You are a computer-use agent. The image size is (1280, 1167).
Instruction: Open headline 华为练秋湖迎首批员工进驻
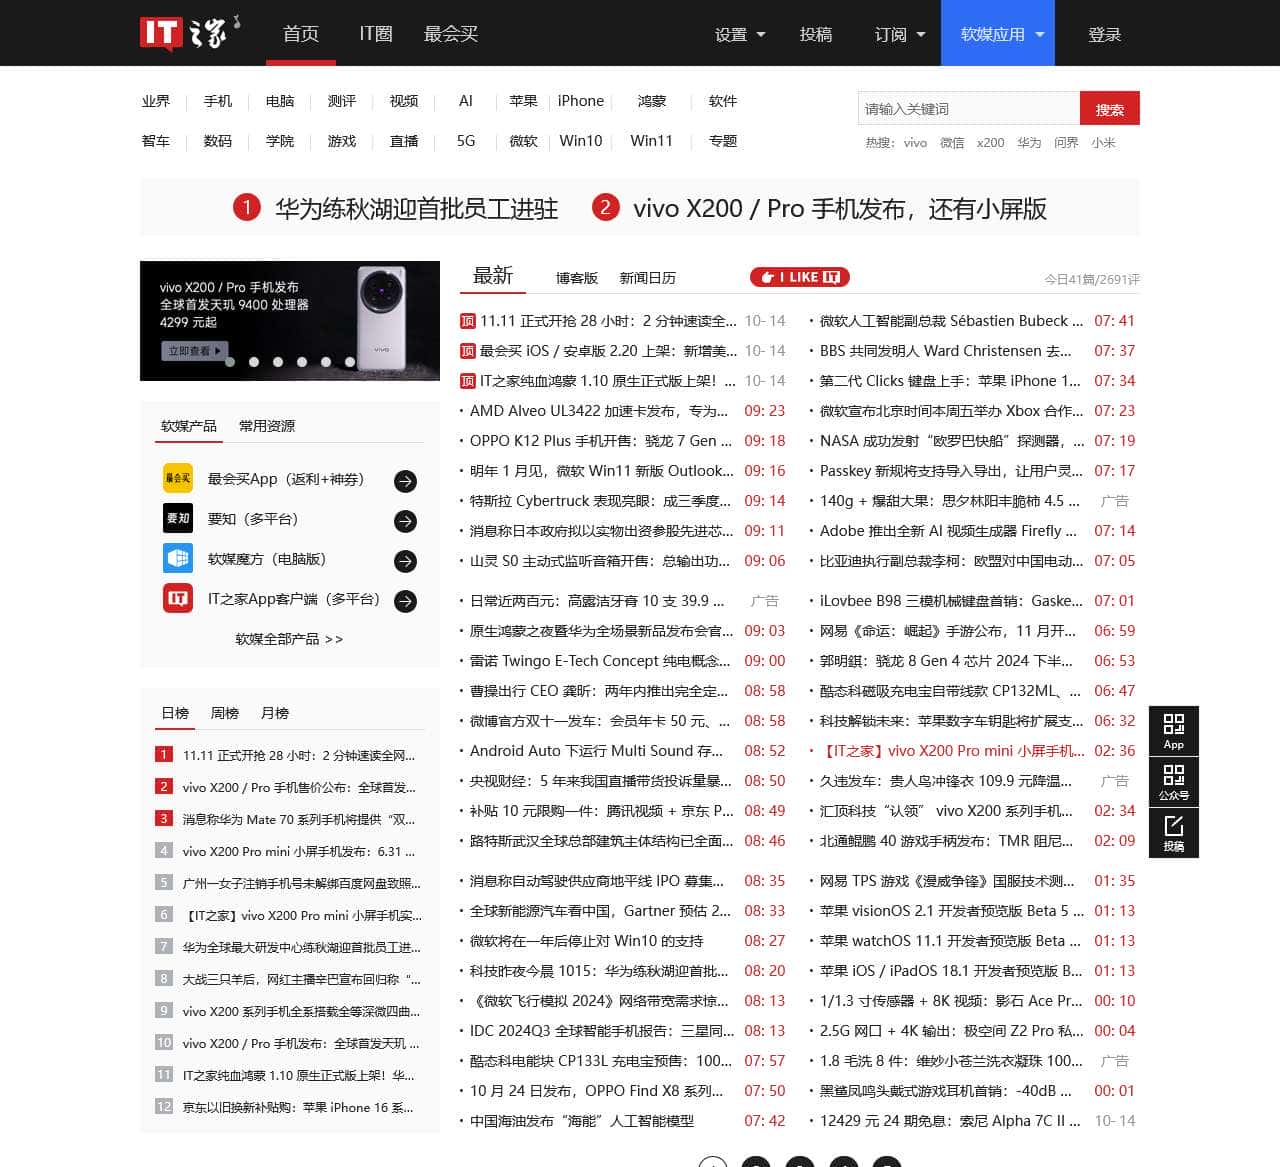coord(417,208)
